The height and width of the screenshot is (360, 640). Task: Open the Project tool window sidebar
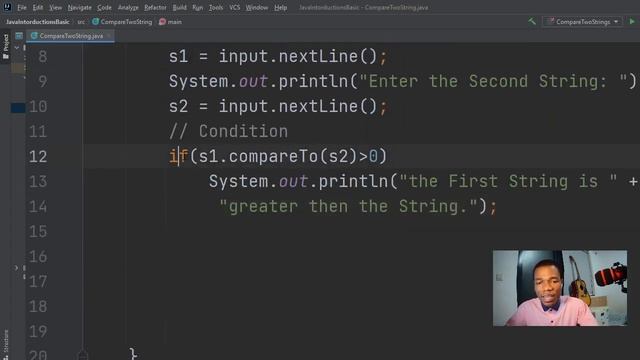tap(6, 46)
